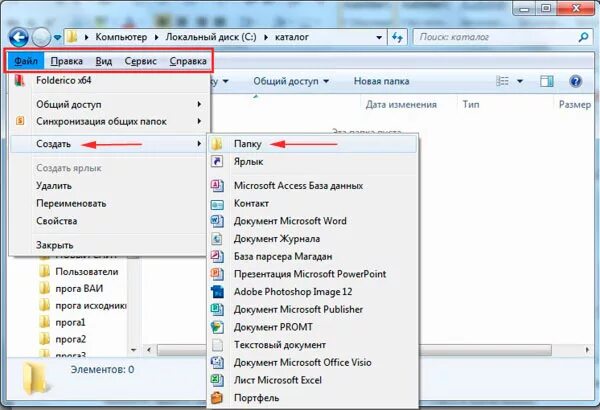Open the recent locations dropdown arrow
Viewport: 600px width, 410px height.
point(57,38)
